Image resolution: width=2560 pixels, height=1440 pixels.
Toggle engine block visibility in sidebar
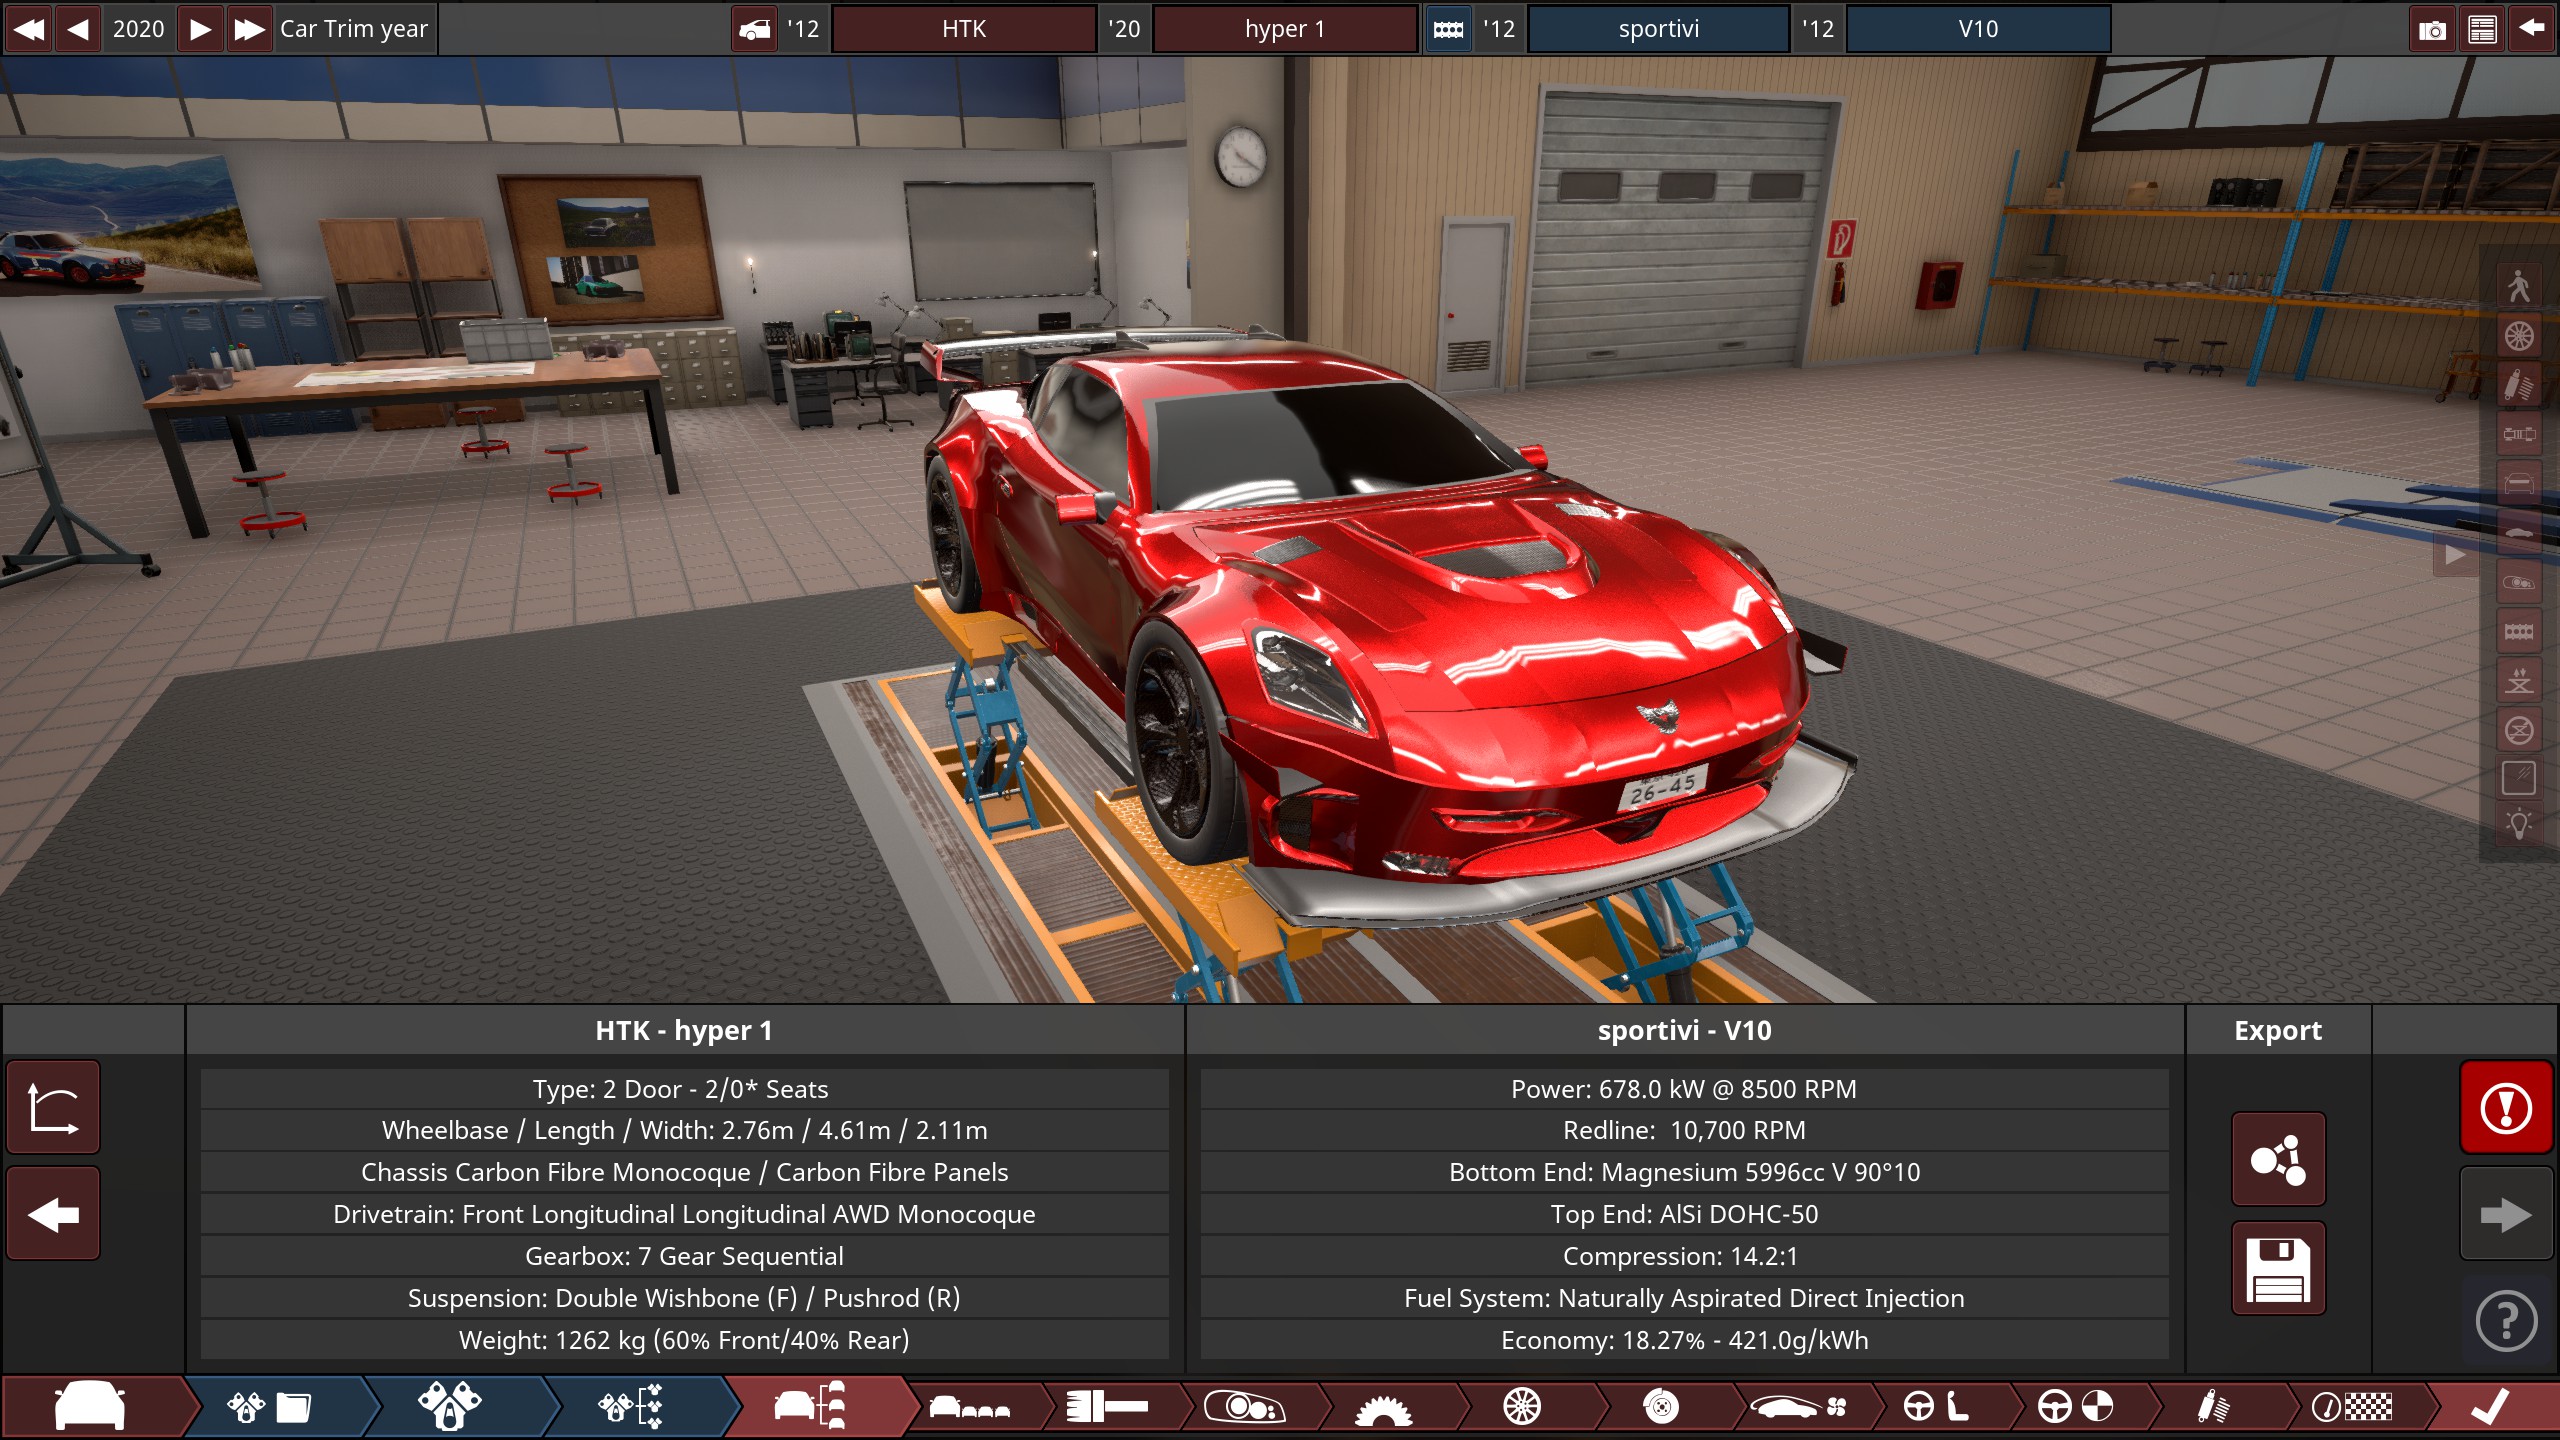[x=2518, y=631]
